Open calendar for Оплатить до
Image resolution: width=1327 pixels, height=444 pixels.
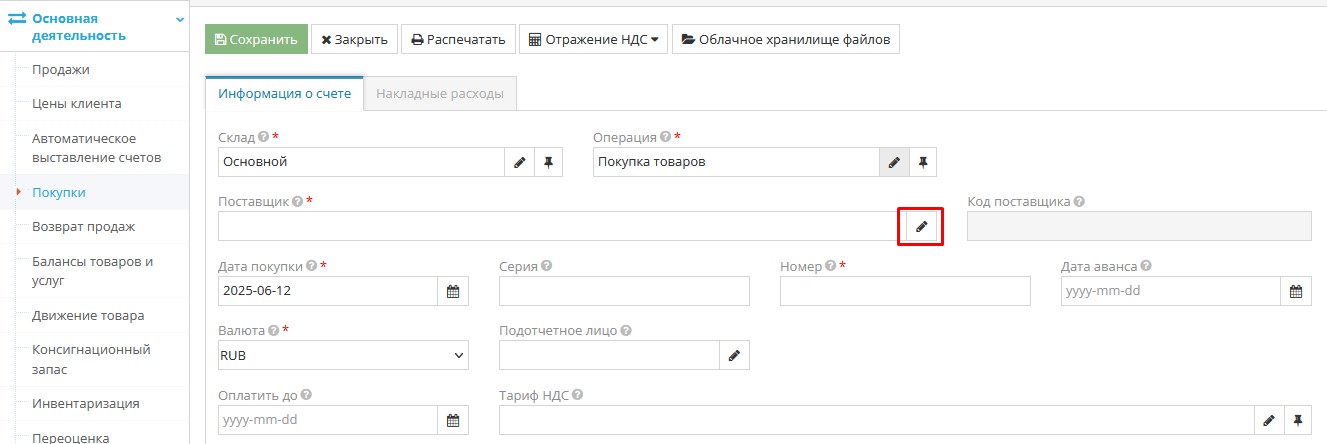tap(453, 420)
